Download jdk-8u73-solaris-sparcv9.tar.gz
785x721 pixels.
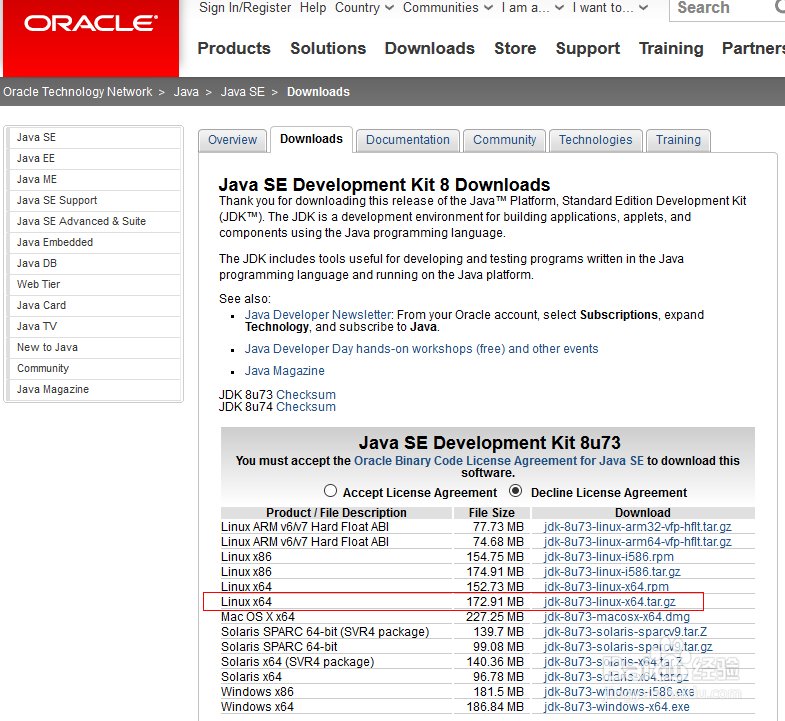628,647
